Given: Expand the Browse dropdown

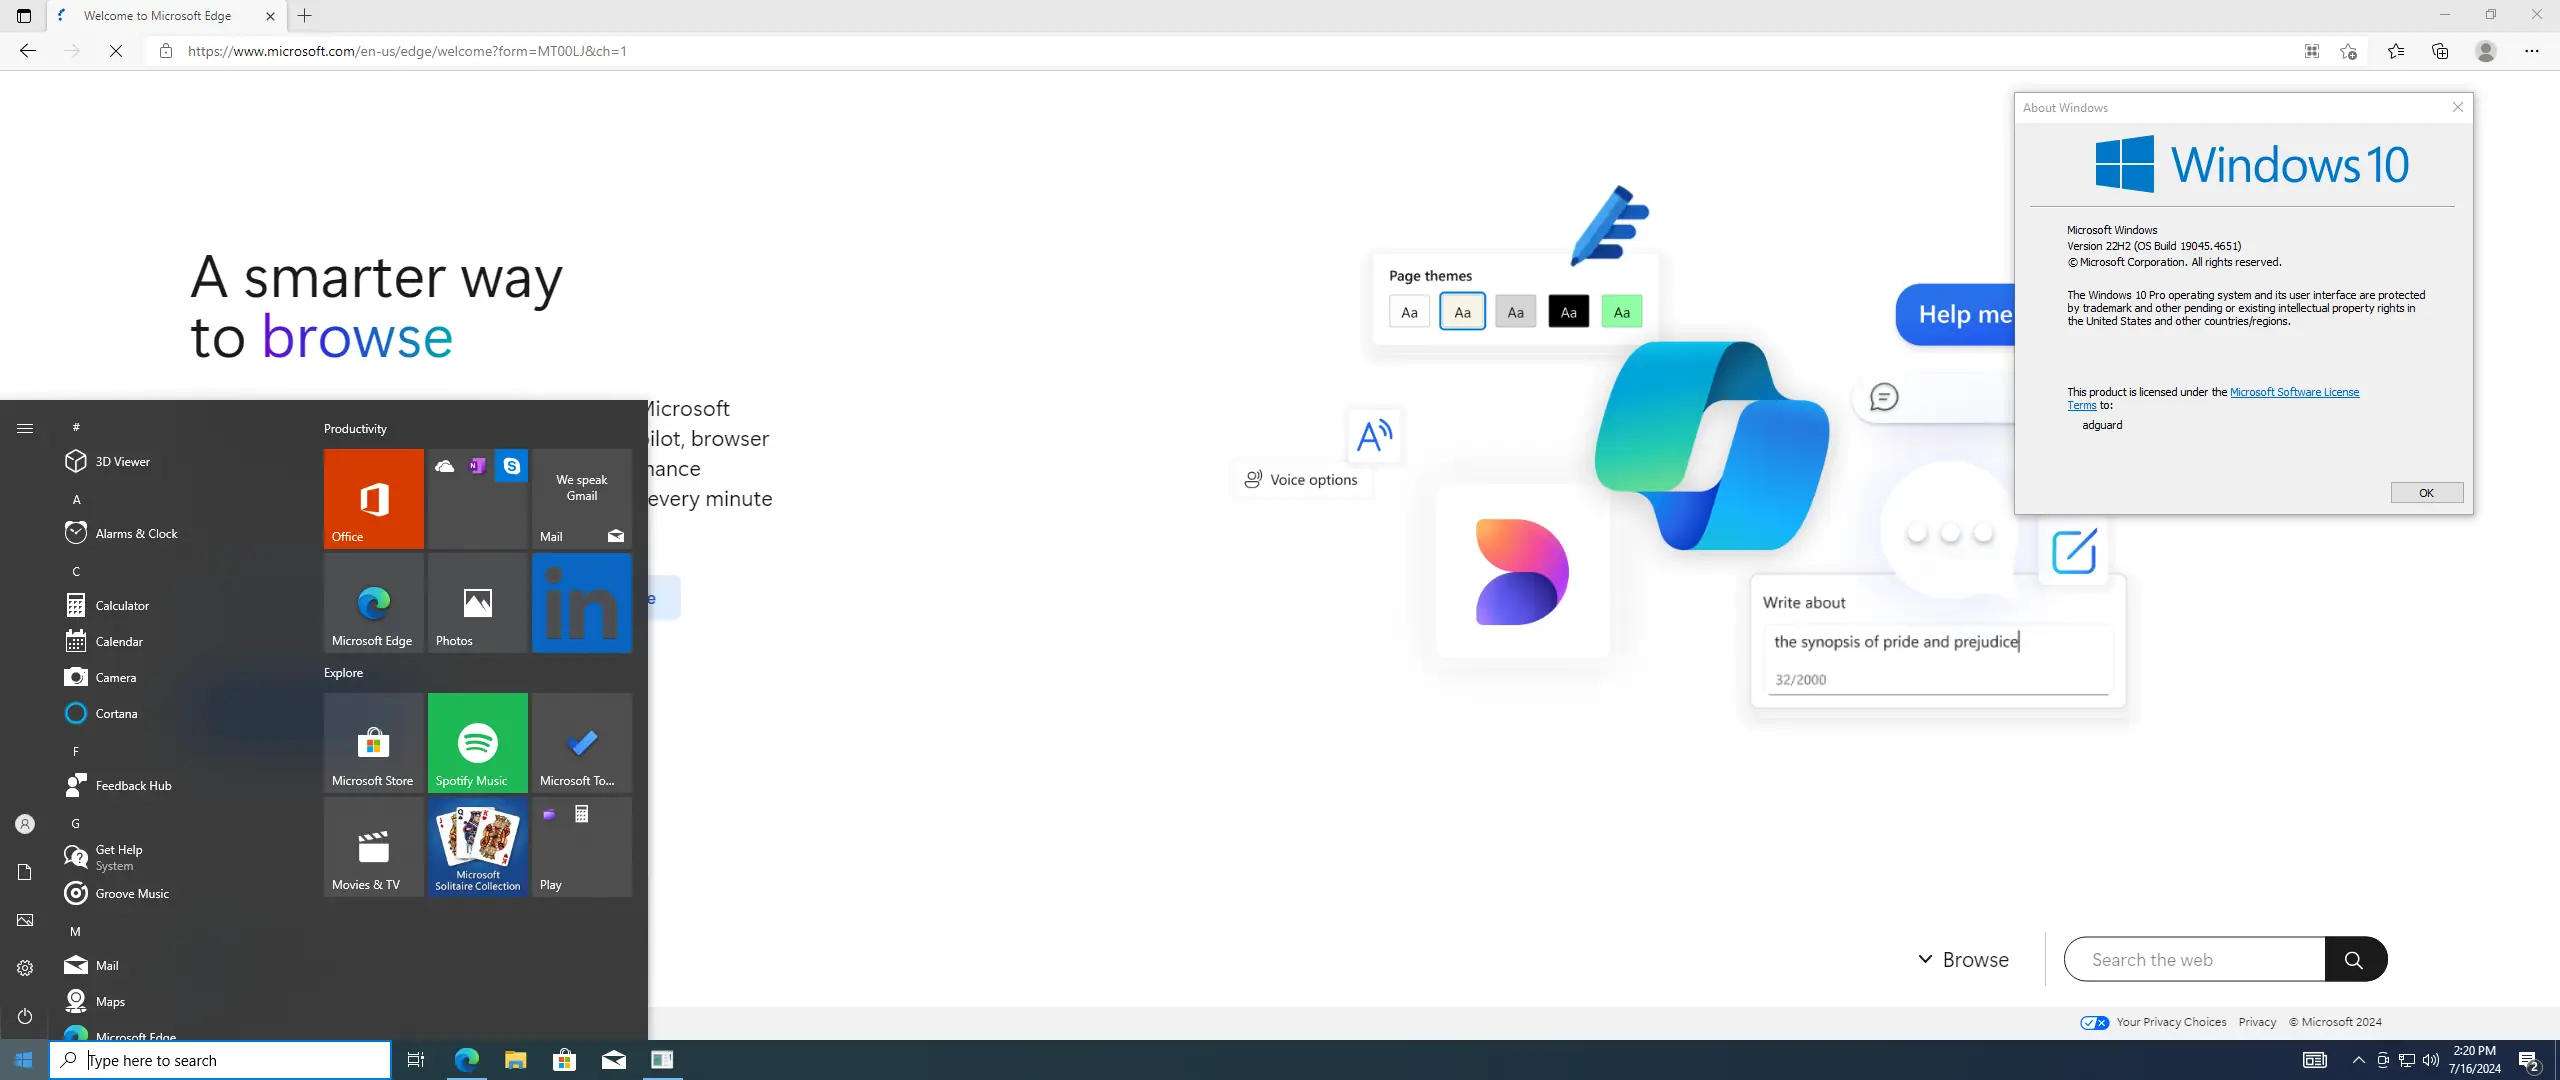Looking at the screenshot, I should point(1963,959).
